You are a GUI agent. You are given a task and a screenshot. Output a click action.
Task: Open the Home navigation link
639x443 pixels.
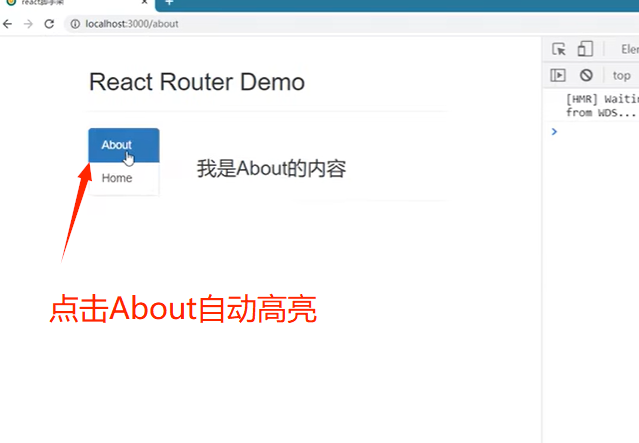(x=124, y=179)
